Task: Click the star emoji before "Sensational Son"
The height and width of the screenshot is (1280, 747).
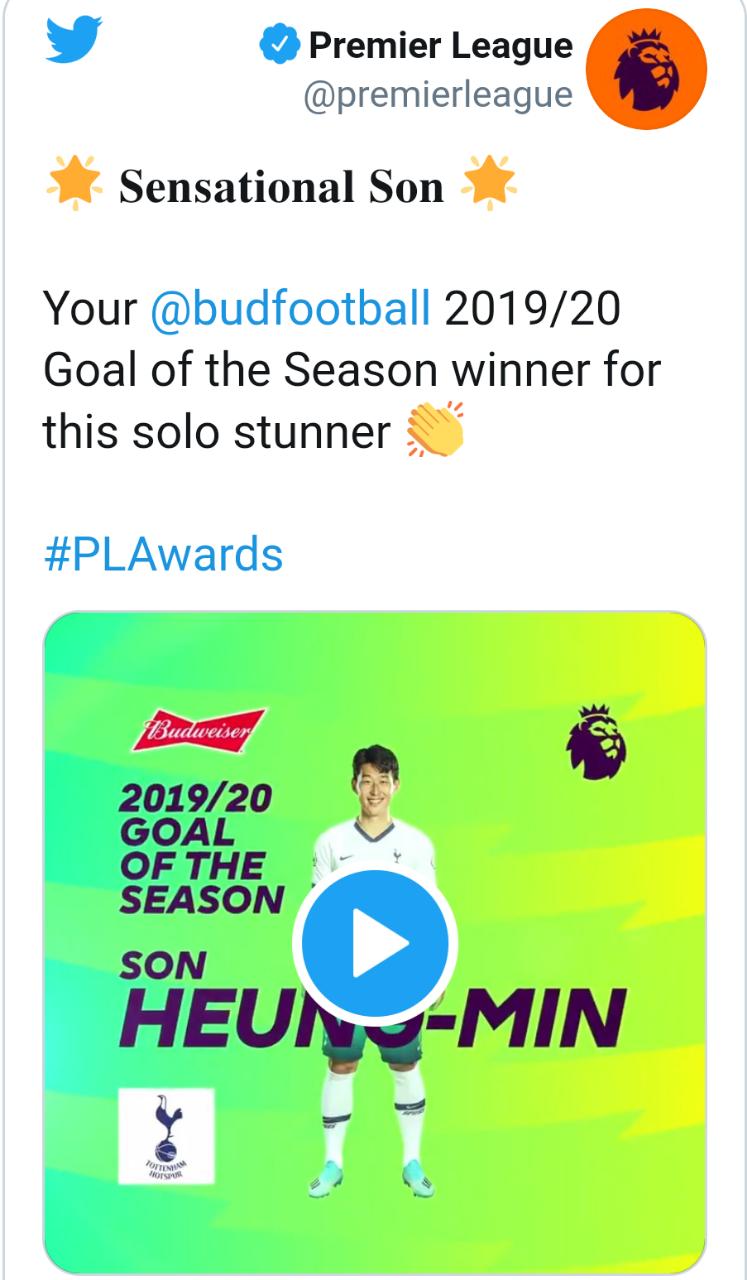Action: [74, 186]
